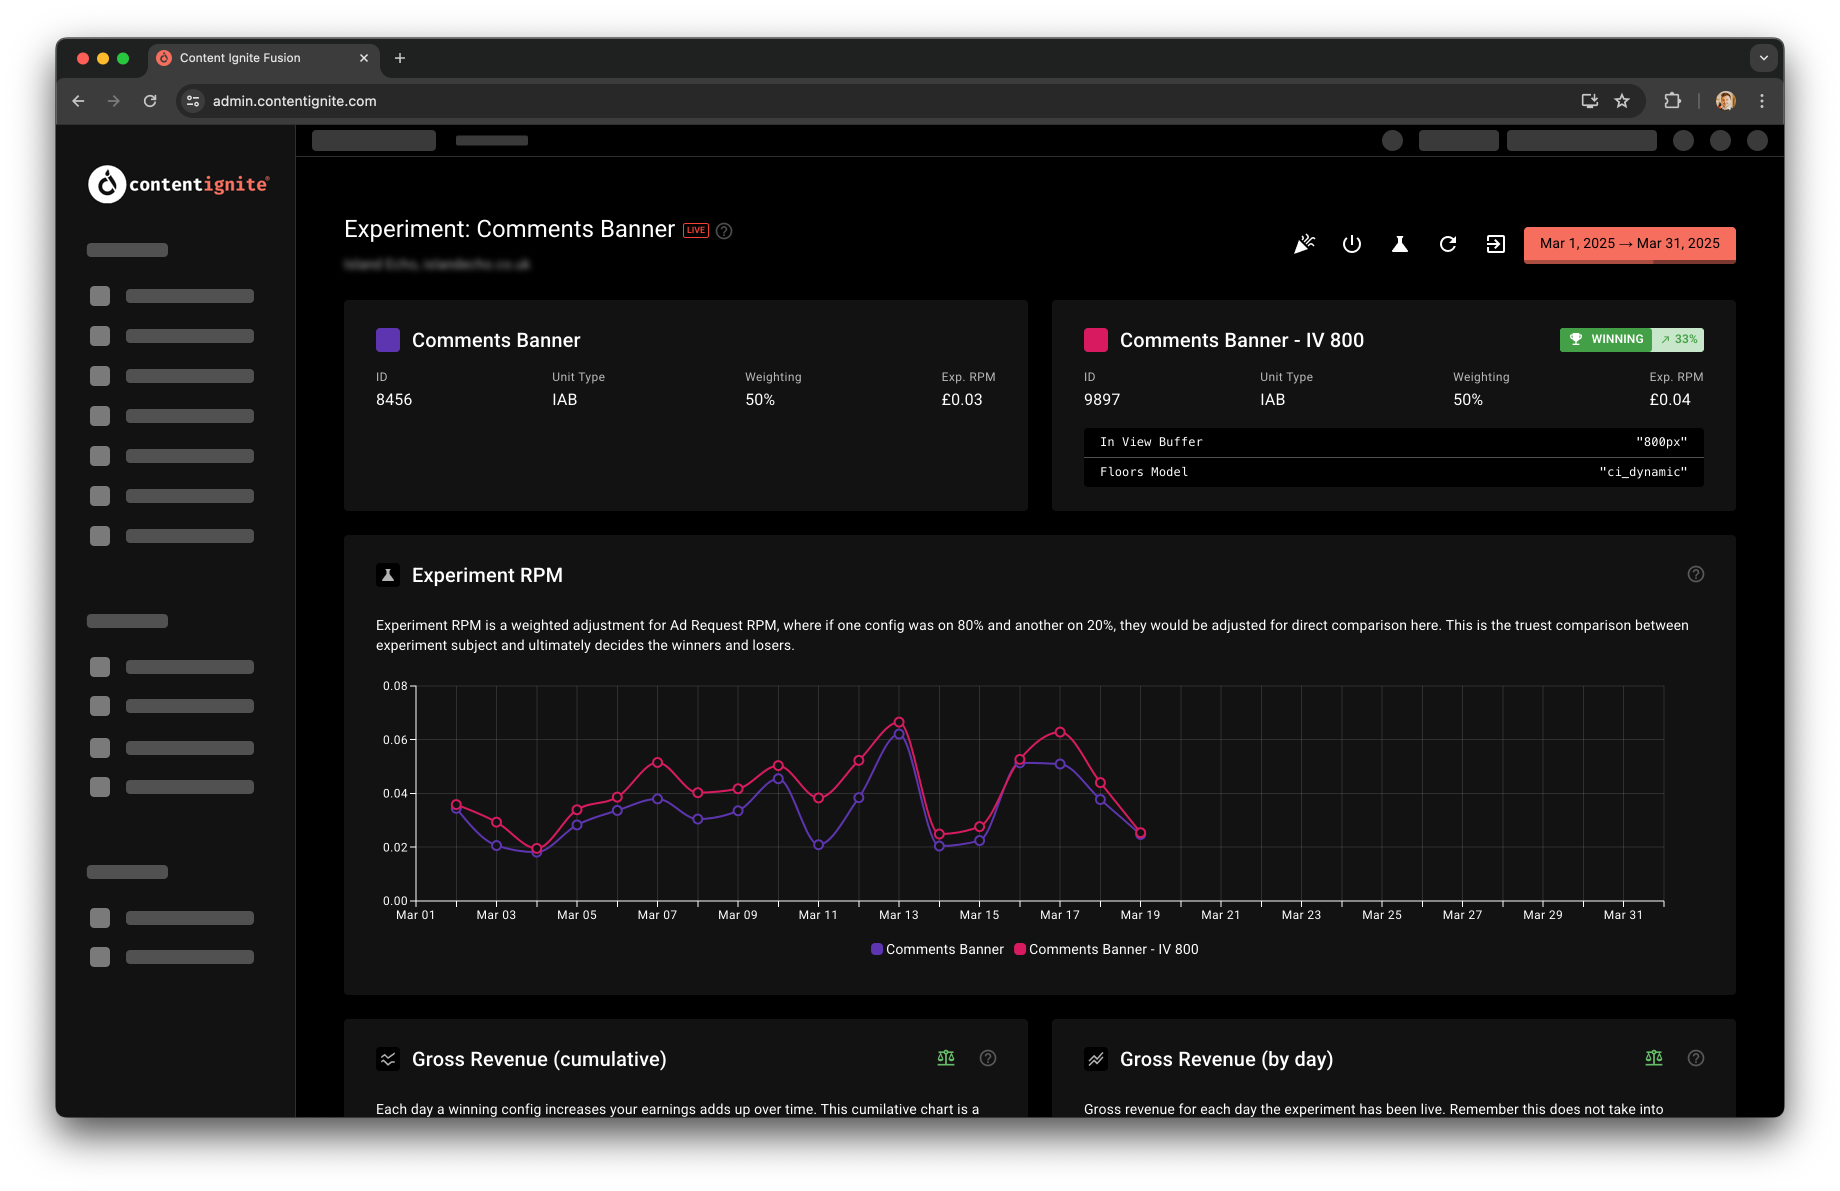Open the Mar 1, 2025 → Mar 31, 2025 date range picker

pyautogui.click(x=1630, y=244)
